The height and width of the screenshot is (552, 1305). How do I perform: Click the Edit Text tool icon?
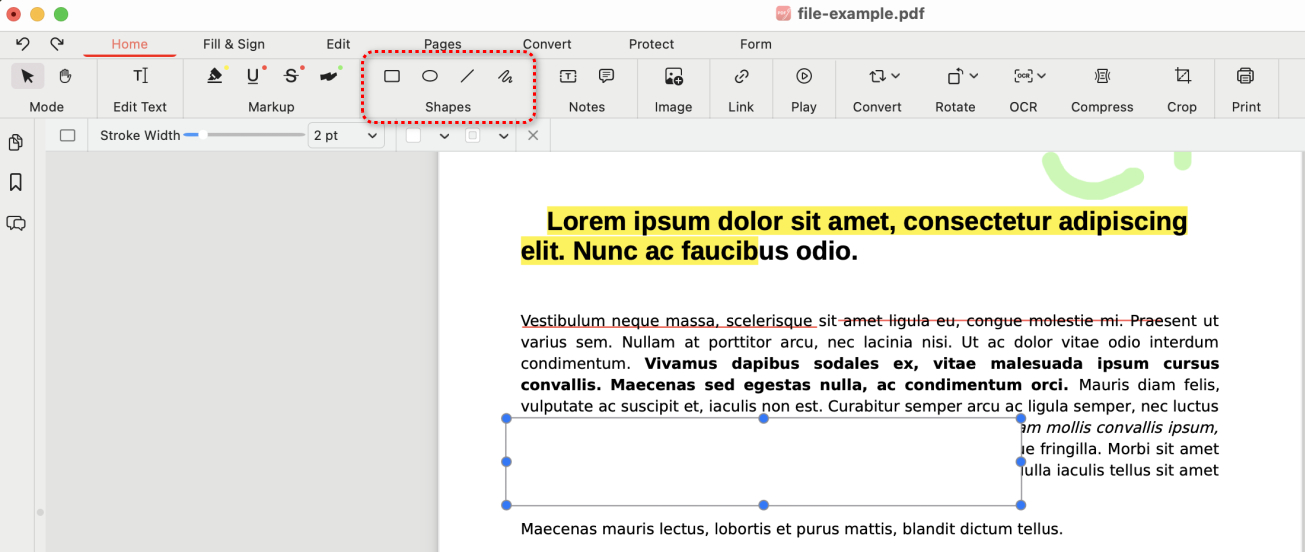(140, 76)
